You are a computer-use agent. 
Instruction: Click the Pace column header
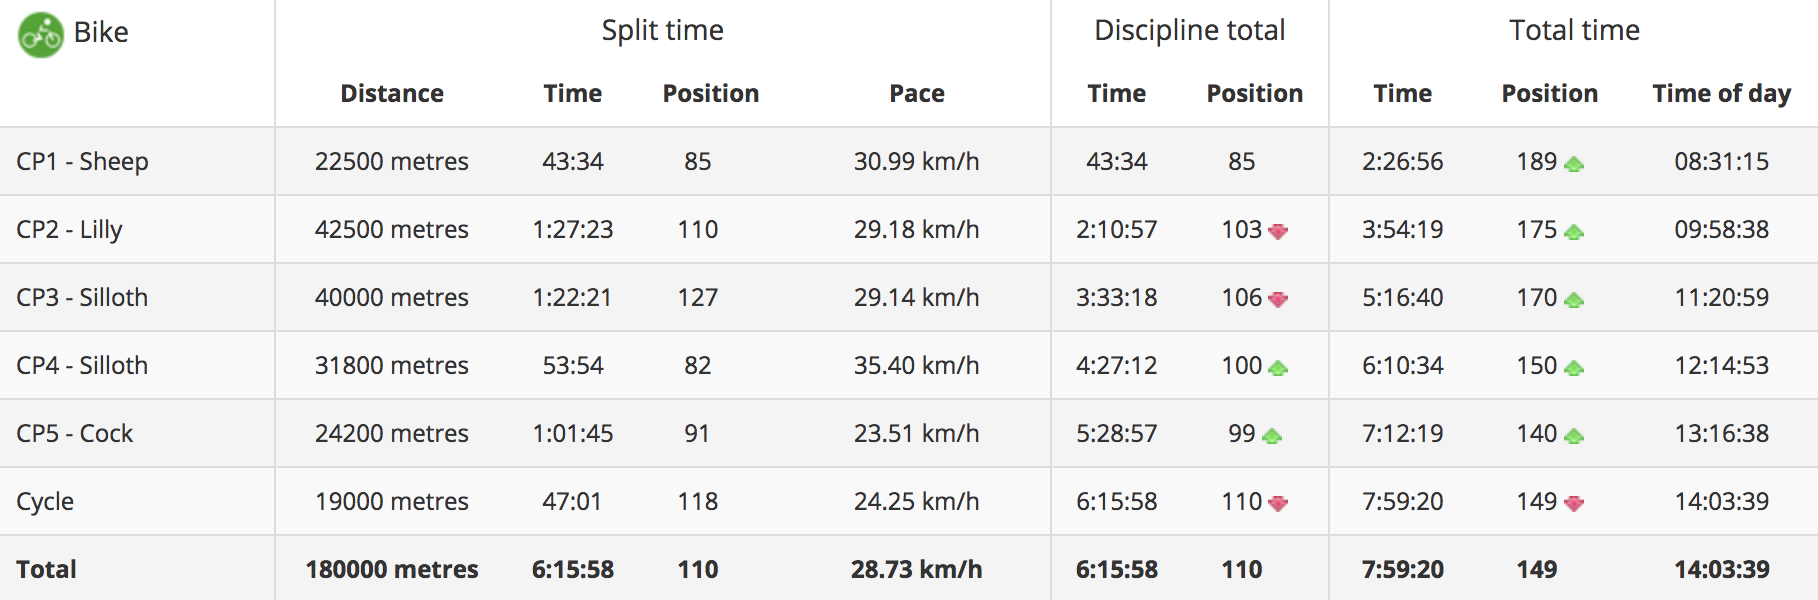tap(917, 94)
